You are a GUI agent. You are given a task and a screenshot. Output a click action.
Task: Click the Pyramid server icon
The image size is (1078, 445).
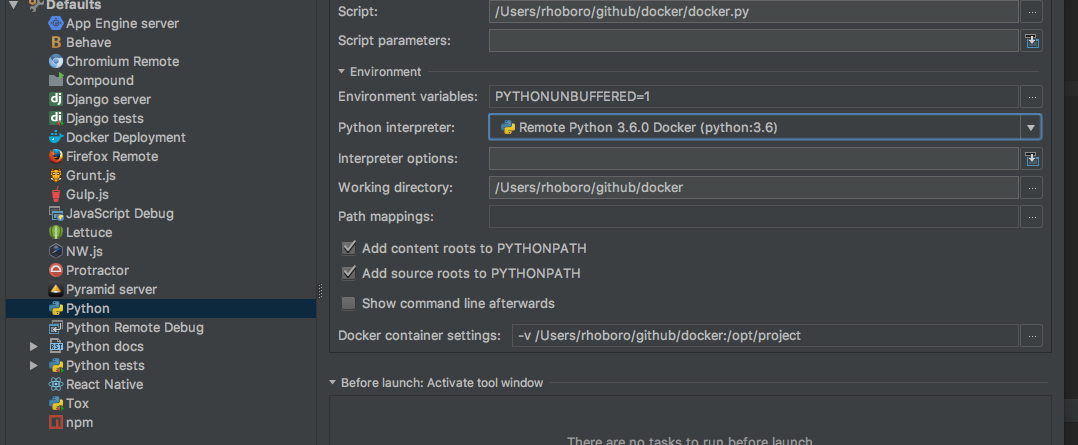point(56,290)
